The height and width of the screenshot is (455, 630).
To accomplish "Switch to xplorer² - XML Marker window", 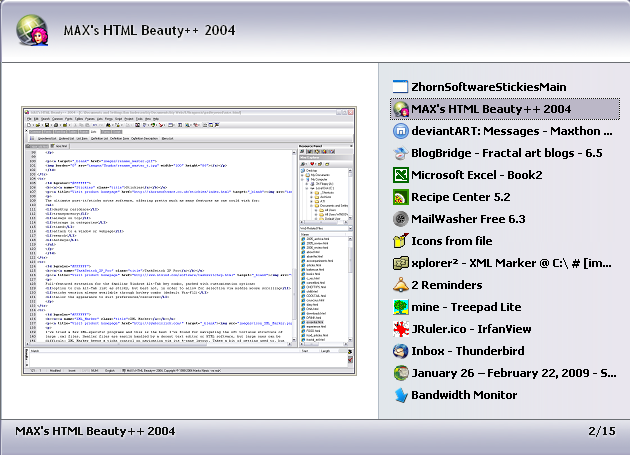I will pyautogui.click(x=511, y=263).
